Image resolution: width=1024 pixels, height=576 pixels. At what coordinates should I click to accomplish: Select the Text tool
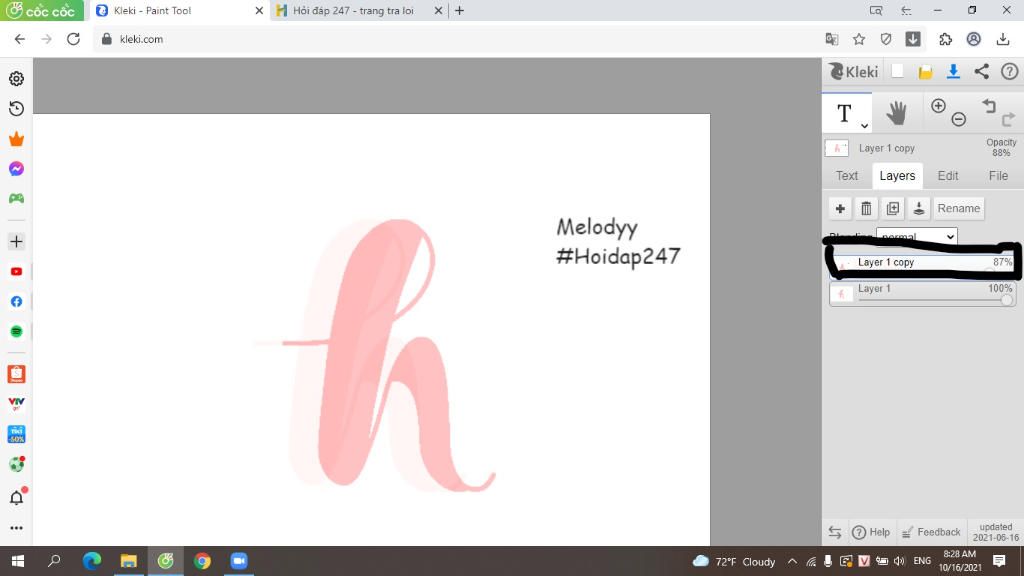pyautogui.click(x=844, y=113)
